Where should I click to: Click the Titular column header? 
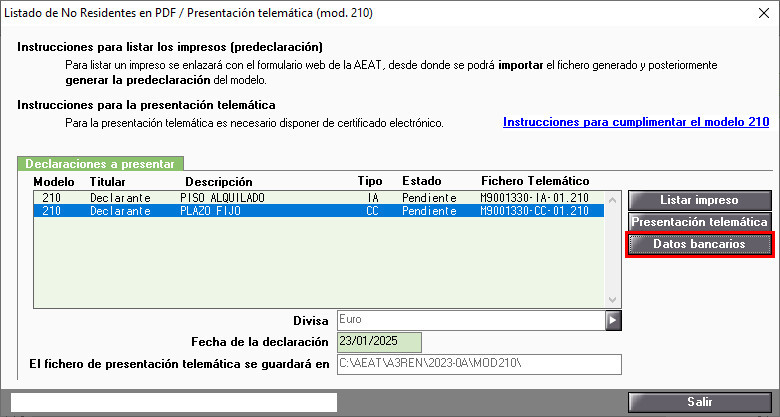[107, 182]
